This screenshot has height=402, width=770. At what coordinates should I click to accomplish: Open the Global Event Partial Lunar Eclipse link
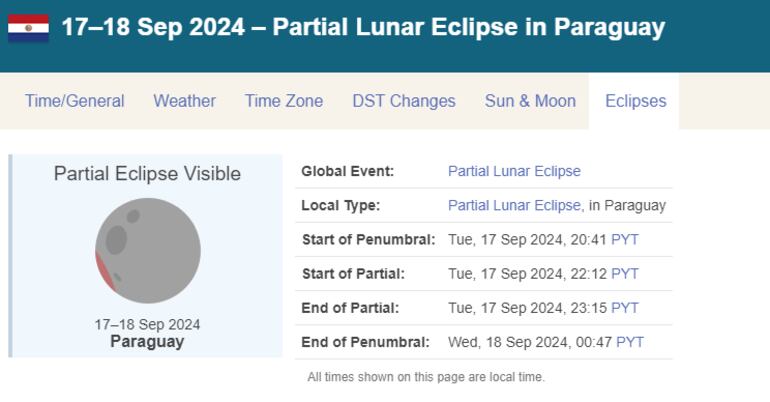pyautogui.click(x=514, y=171)
